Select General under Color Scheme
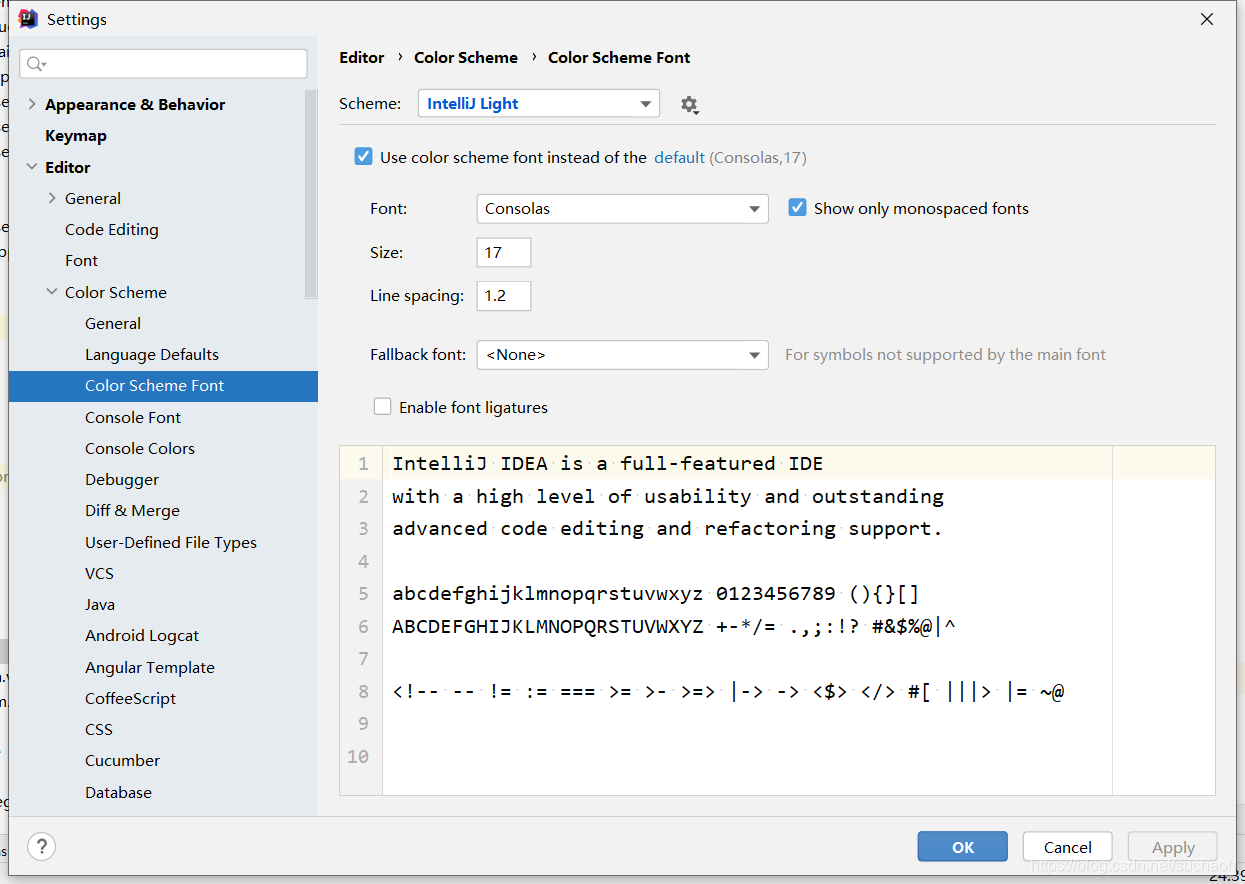Viewport: 1245px width, 884px height. pyautogui.click(x=113, y=324)
